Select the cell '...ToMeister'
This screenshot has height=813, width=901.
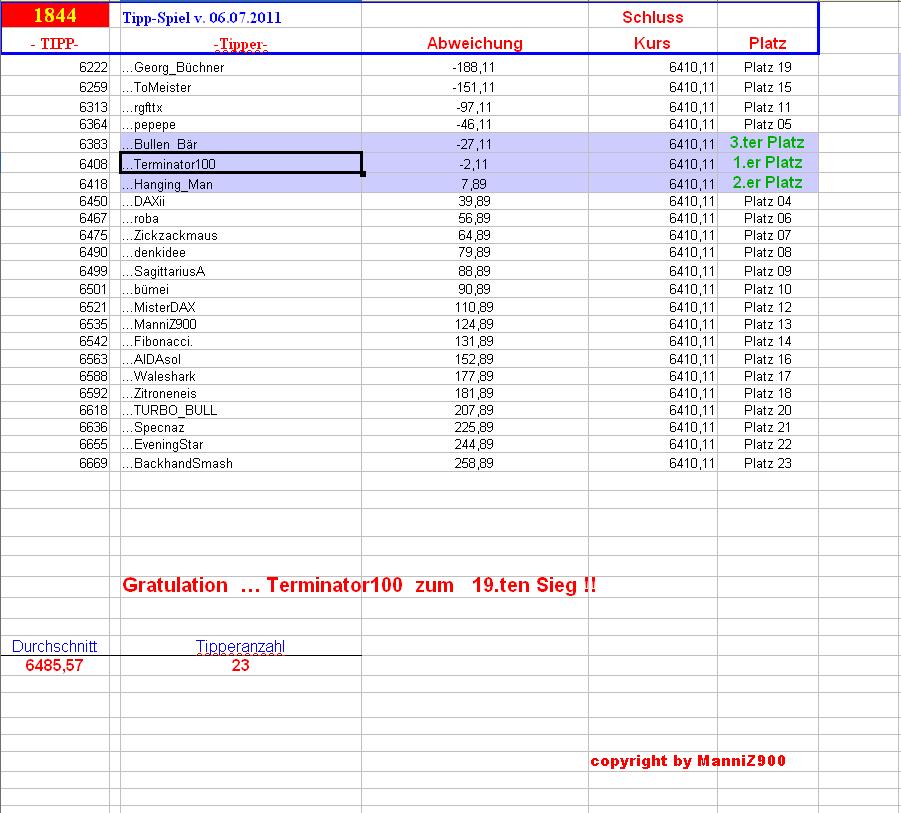pos(241,87)
